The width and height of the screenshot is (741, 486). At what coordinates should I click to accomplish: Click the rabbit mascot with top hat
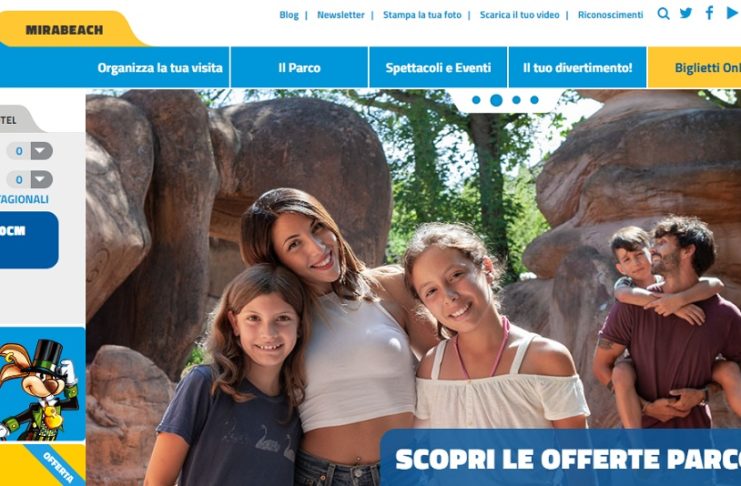coord(40,389)
